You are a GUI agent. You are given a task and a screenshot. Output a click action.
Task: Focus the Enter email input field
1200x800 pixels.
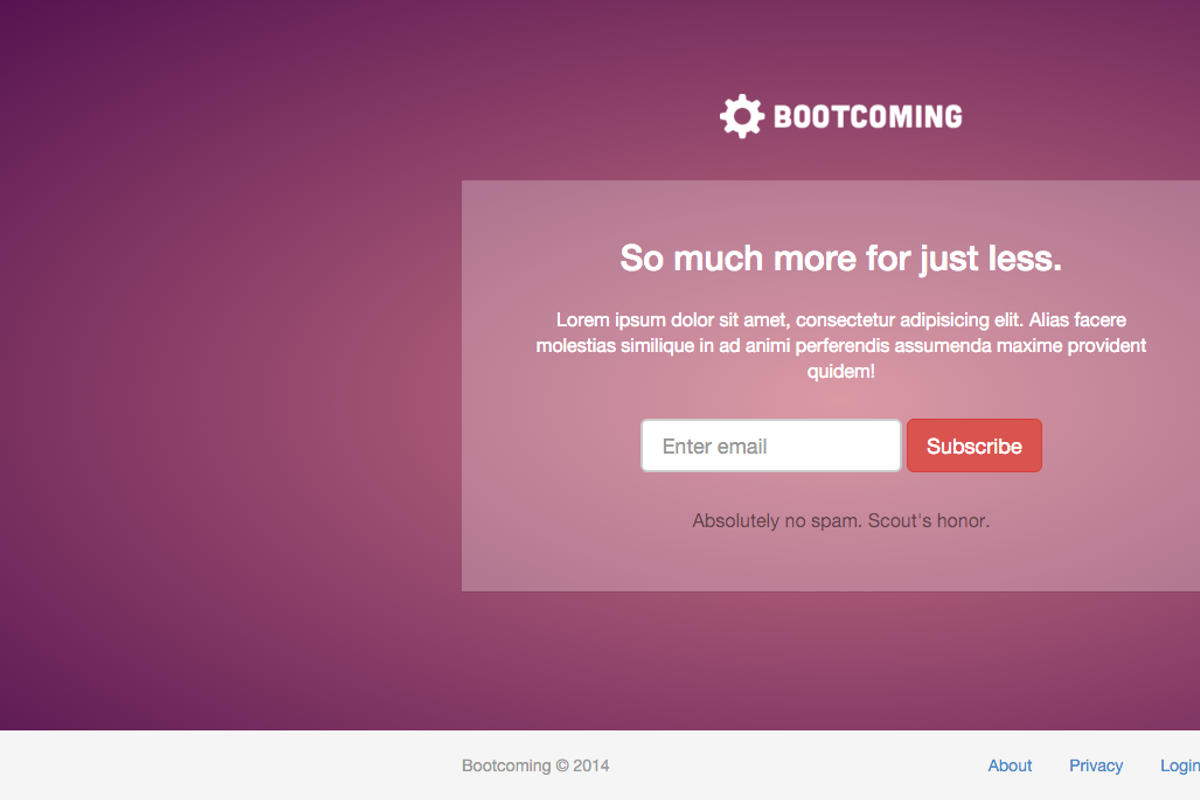(771, 445)
